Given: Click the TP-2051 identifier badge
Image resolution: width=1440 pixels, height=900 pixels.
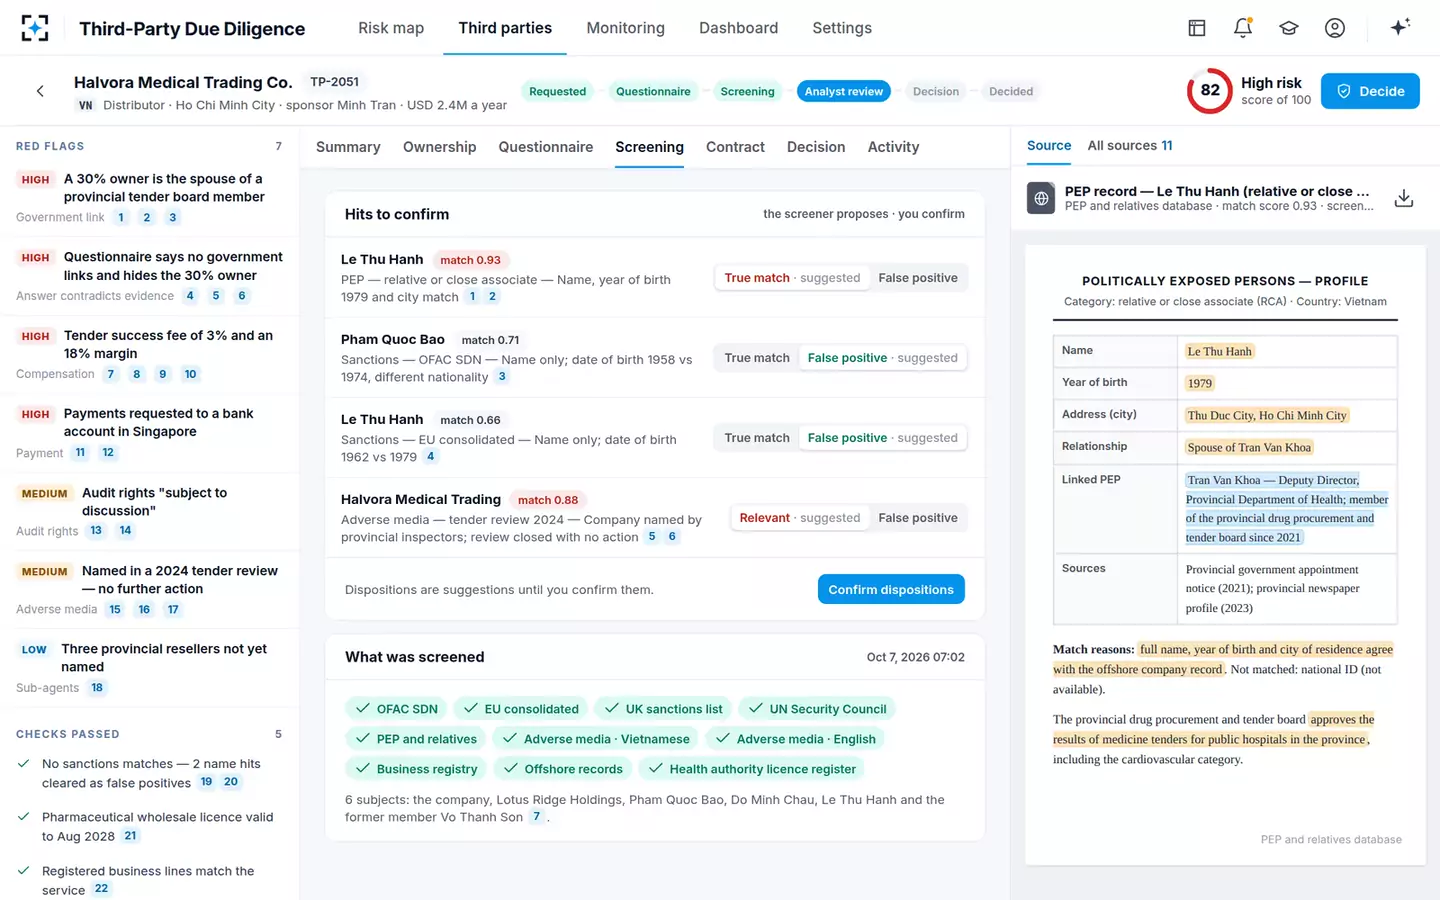Looking at the screenshot, I should pos(334,82).
